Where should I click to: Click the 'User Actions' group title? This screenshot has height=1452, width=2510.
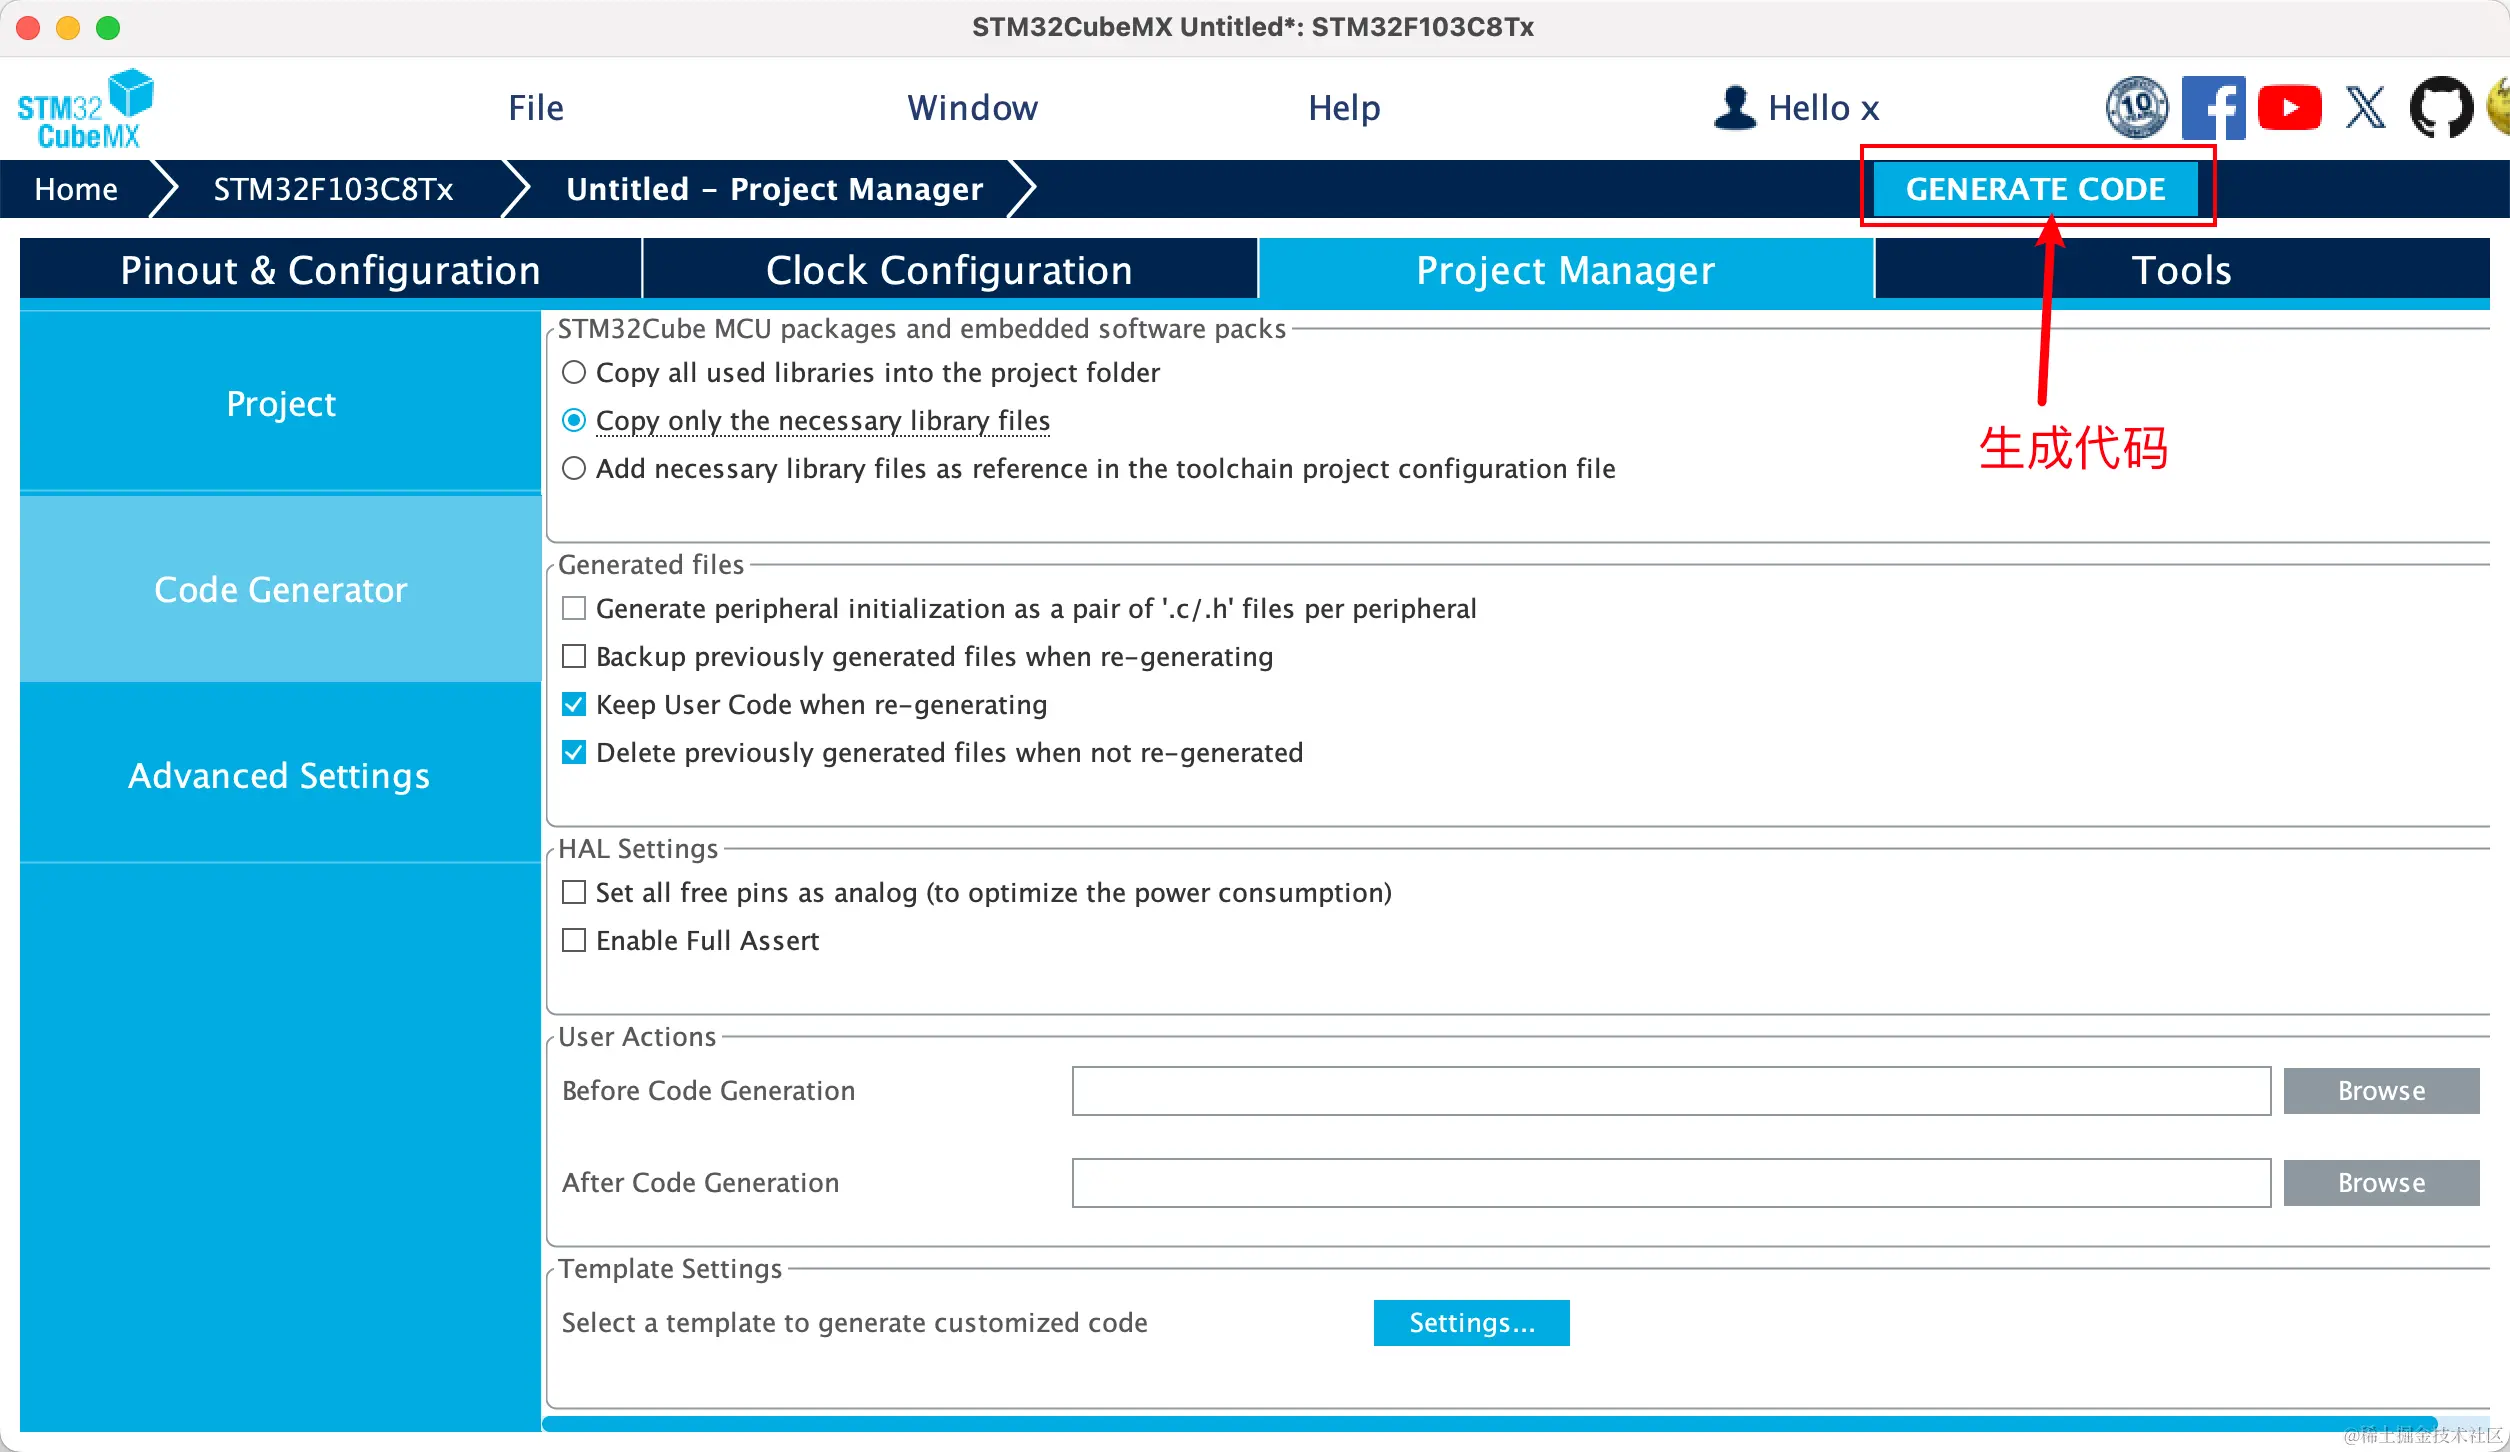coord(637,1036)
